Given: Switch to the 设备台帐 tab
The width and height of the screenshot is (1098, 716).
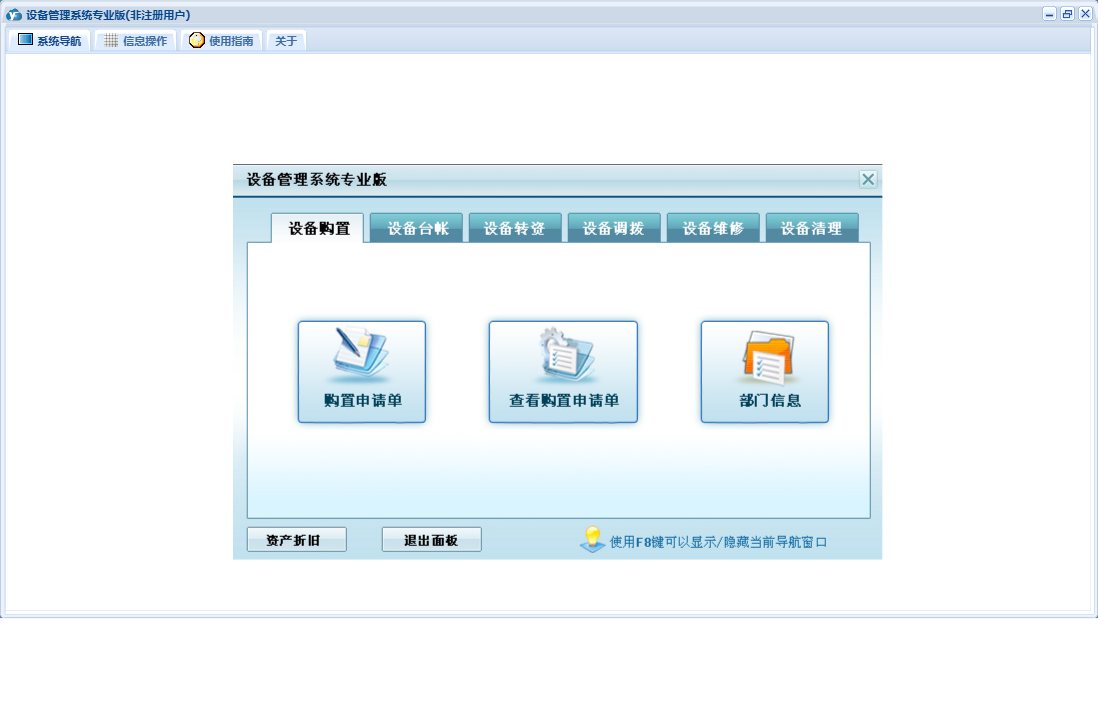Looking at the screenshot, I should coord(417,228).
